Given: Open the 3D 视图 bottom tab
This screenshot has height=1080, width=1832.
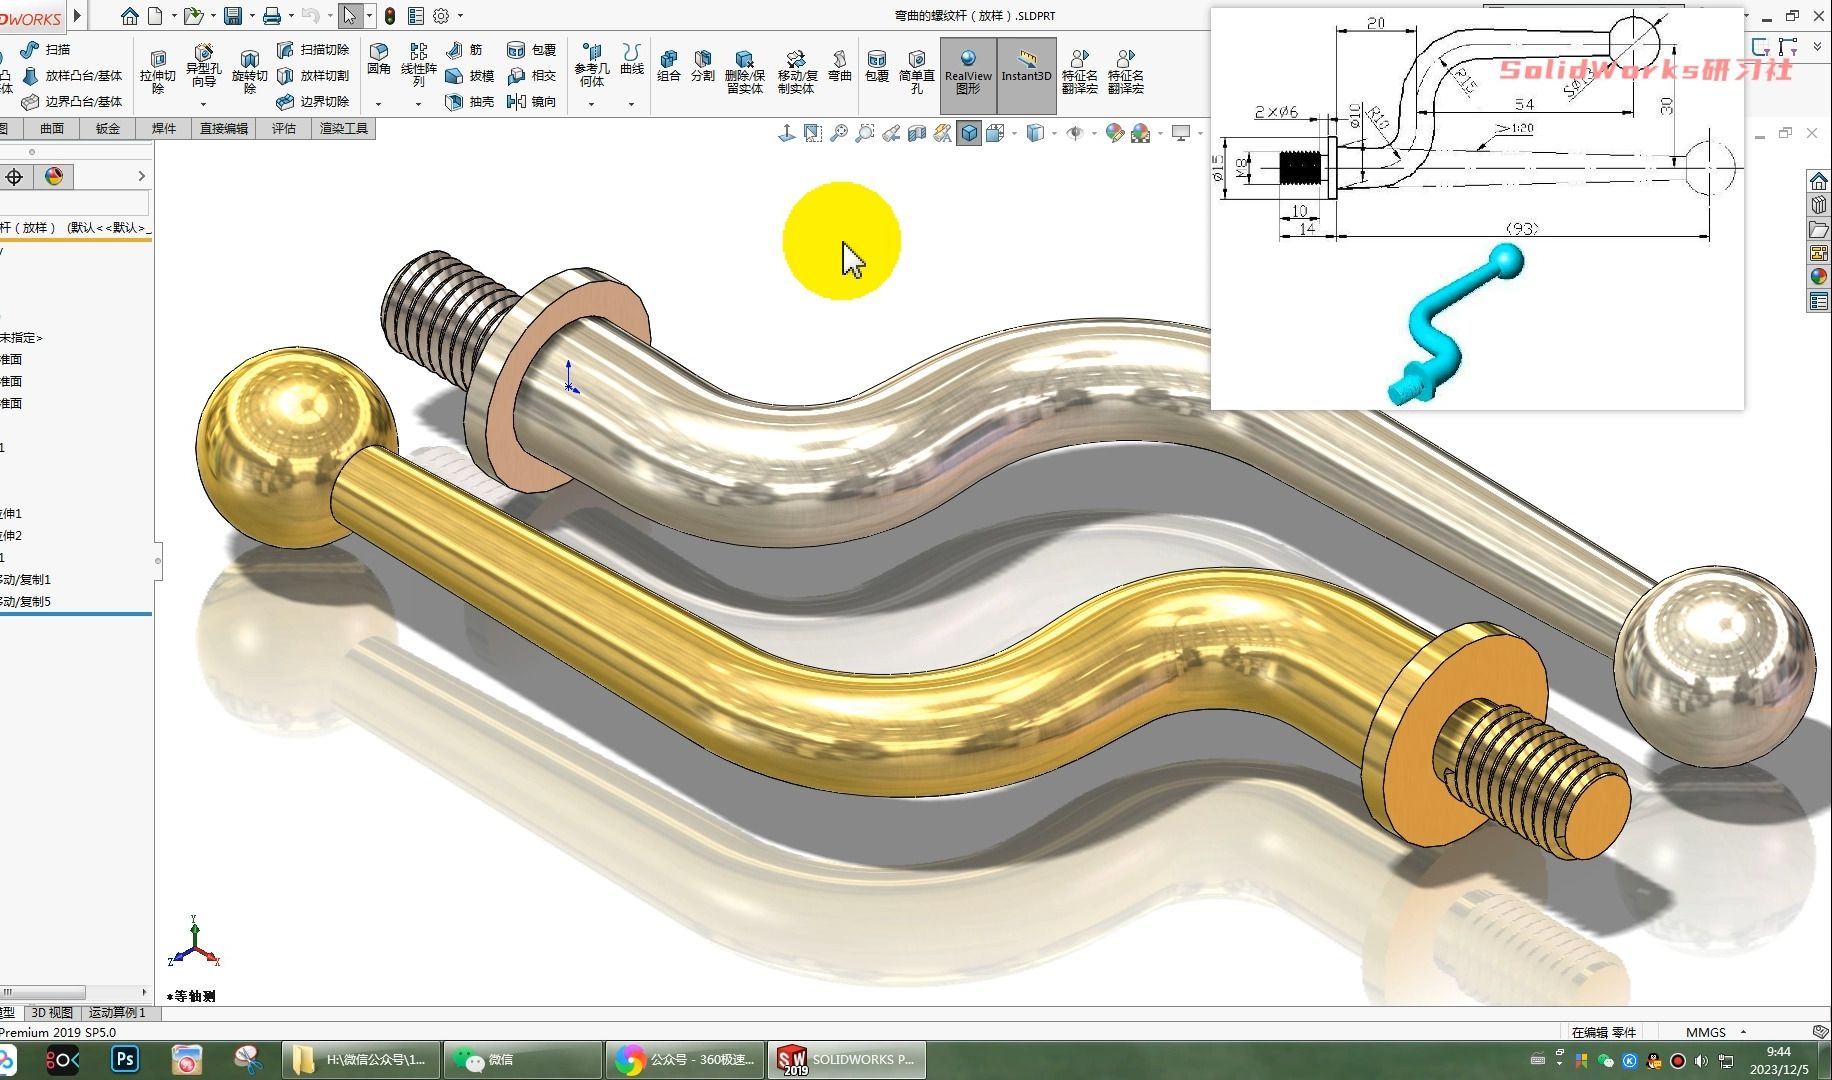Looking at the screenshot, I should coord(52,1013).
